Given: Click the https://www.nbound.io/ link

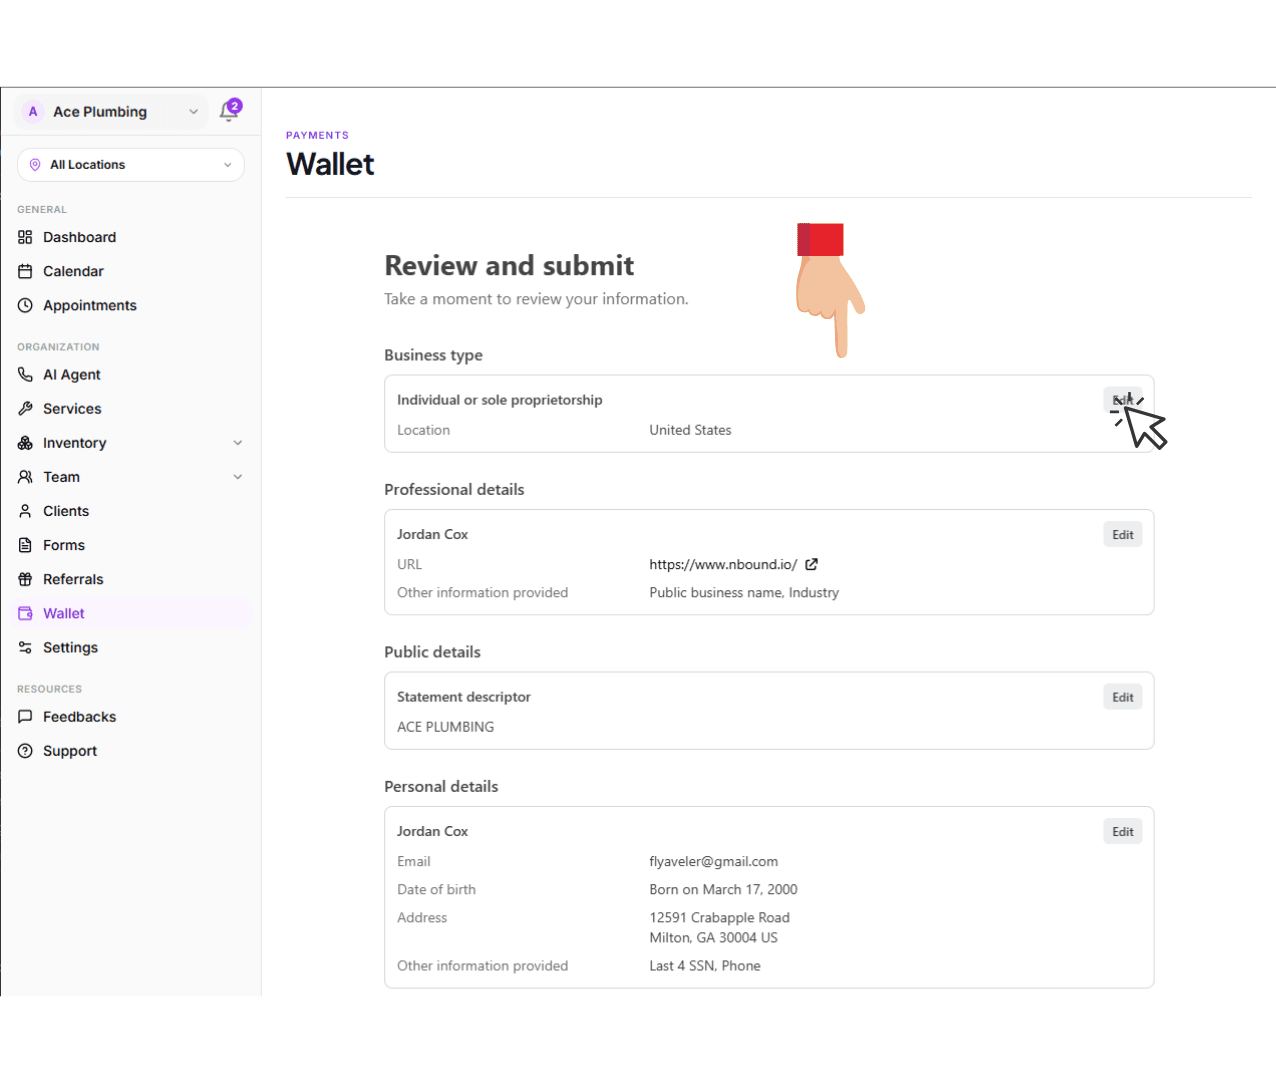Looking at the screenshot, I should click(723, 564).
